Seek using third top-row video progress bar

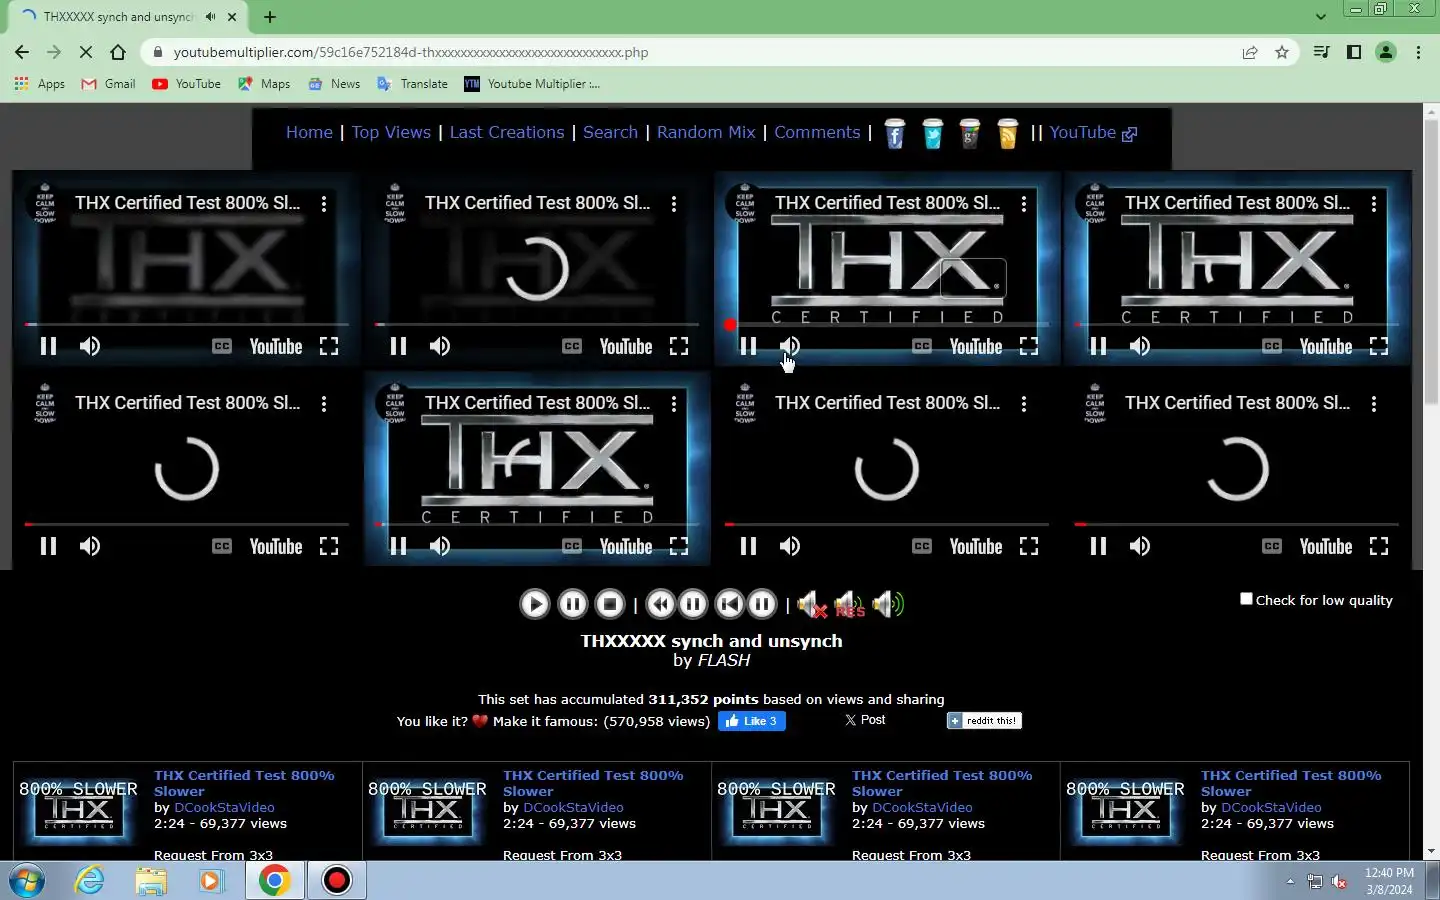coord(887,324)
